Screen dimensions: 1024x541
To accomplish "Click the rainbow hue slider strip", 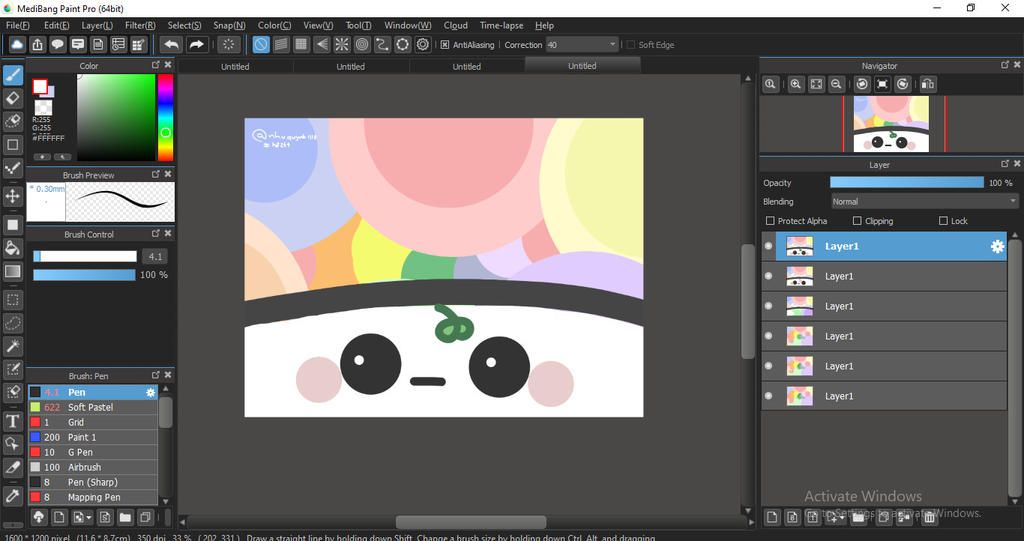I will 165,118.
